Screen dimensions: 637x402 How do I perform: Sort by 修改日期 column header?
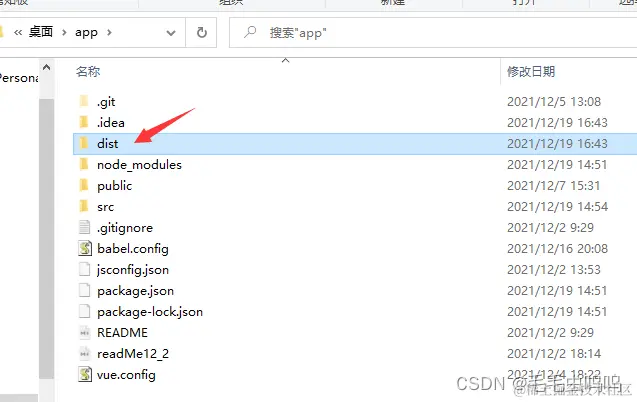click(531, 71)
